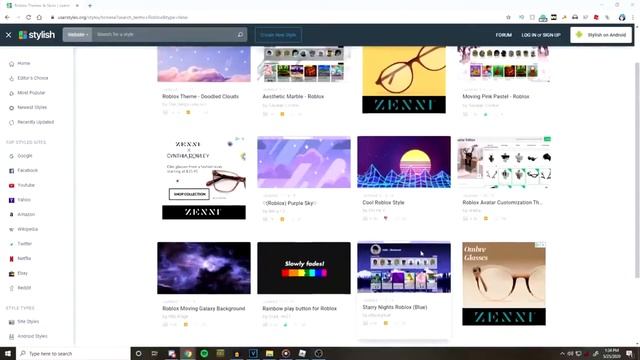This screenshot has width=640, height=360.
Task: Open Roblox Theme - Doodled Clouds thumbnail
Action: (204, 64)
